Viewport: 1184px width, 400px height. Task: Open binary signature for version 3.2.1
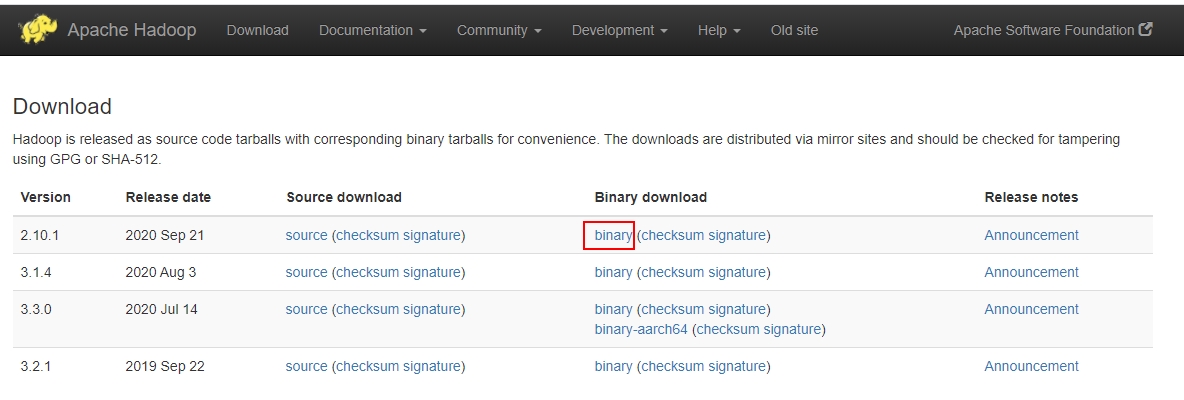tap(737, 366)
